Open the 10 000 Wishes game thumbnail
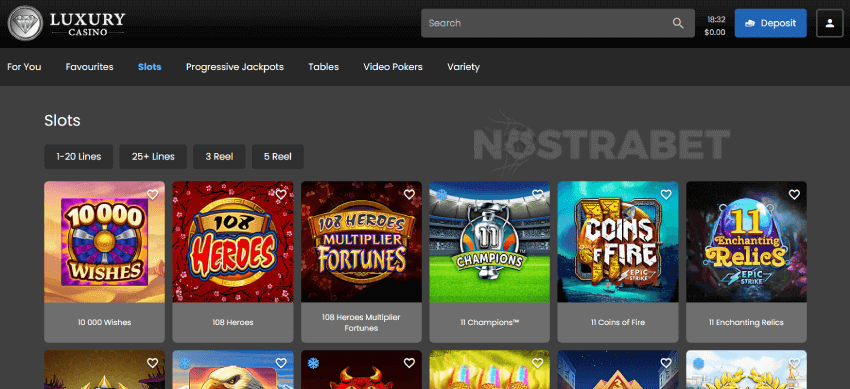This screenshot has width=850, height=389. (x=105, y=242)
